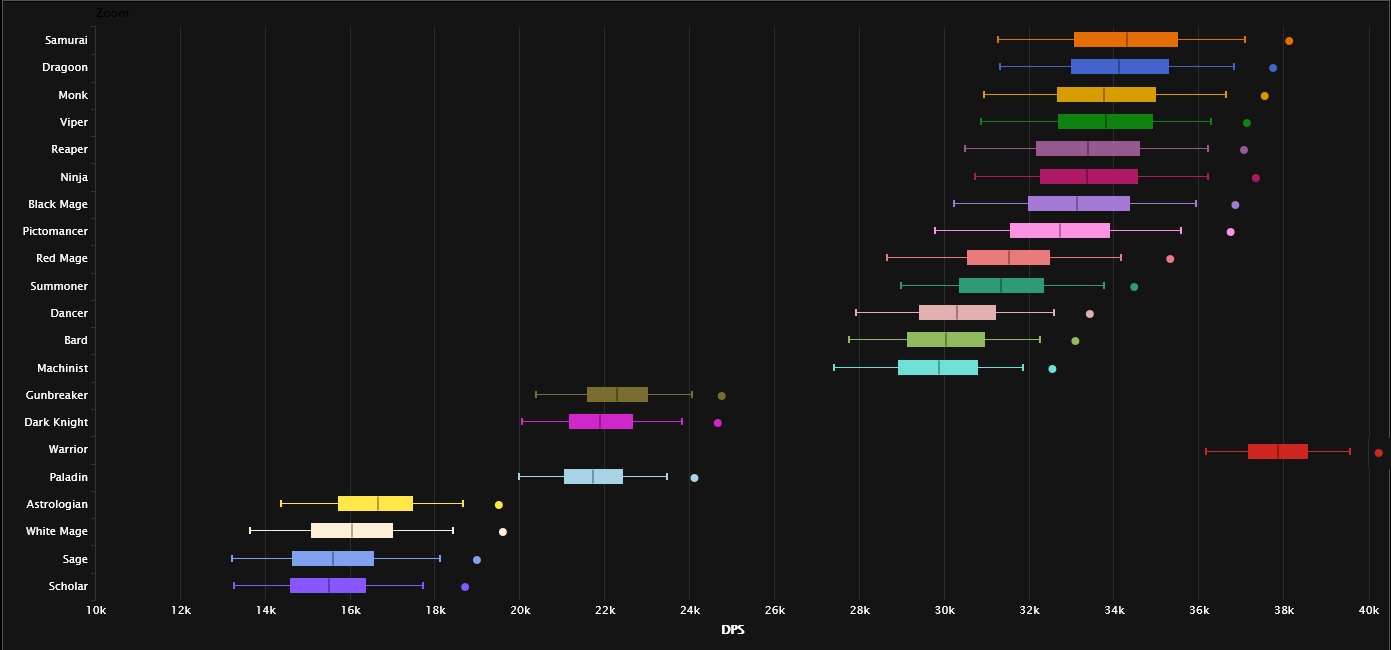Image resolution: width=1391 pixels, height=650 pixels.
Task: Click the DPS axis title
Action: 733,630
